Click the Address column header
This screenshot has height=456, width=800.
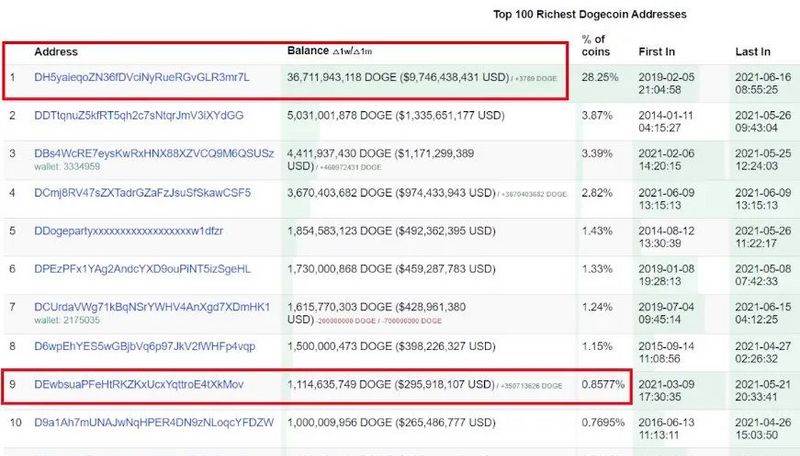pos(56,52)
